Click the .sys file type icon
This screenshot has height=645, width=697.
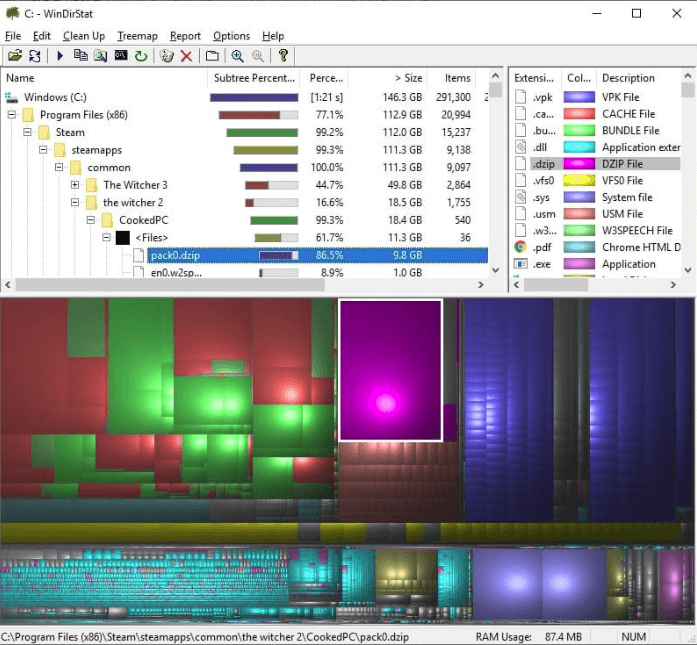click(520, 197)
